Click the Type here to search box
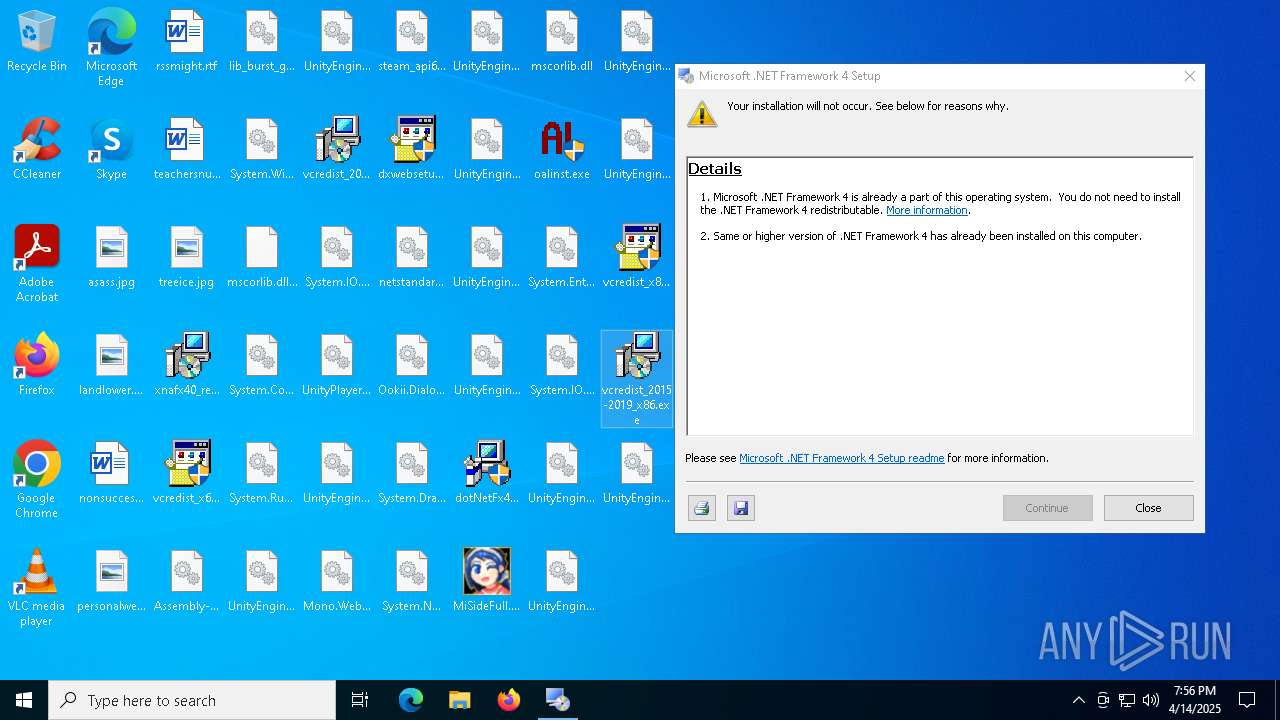 (192, 700)
